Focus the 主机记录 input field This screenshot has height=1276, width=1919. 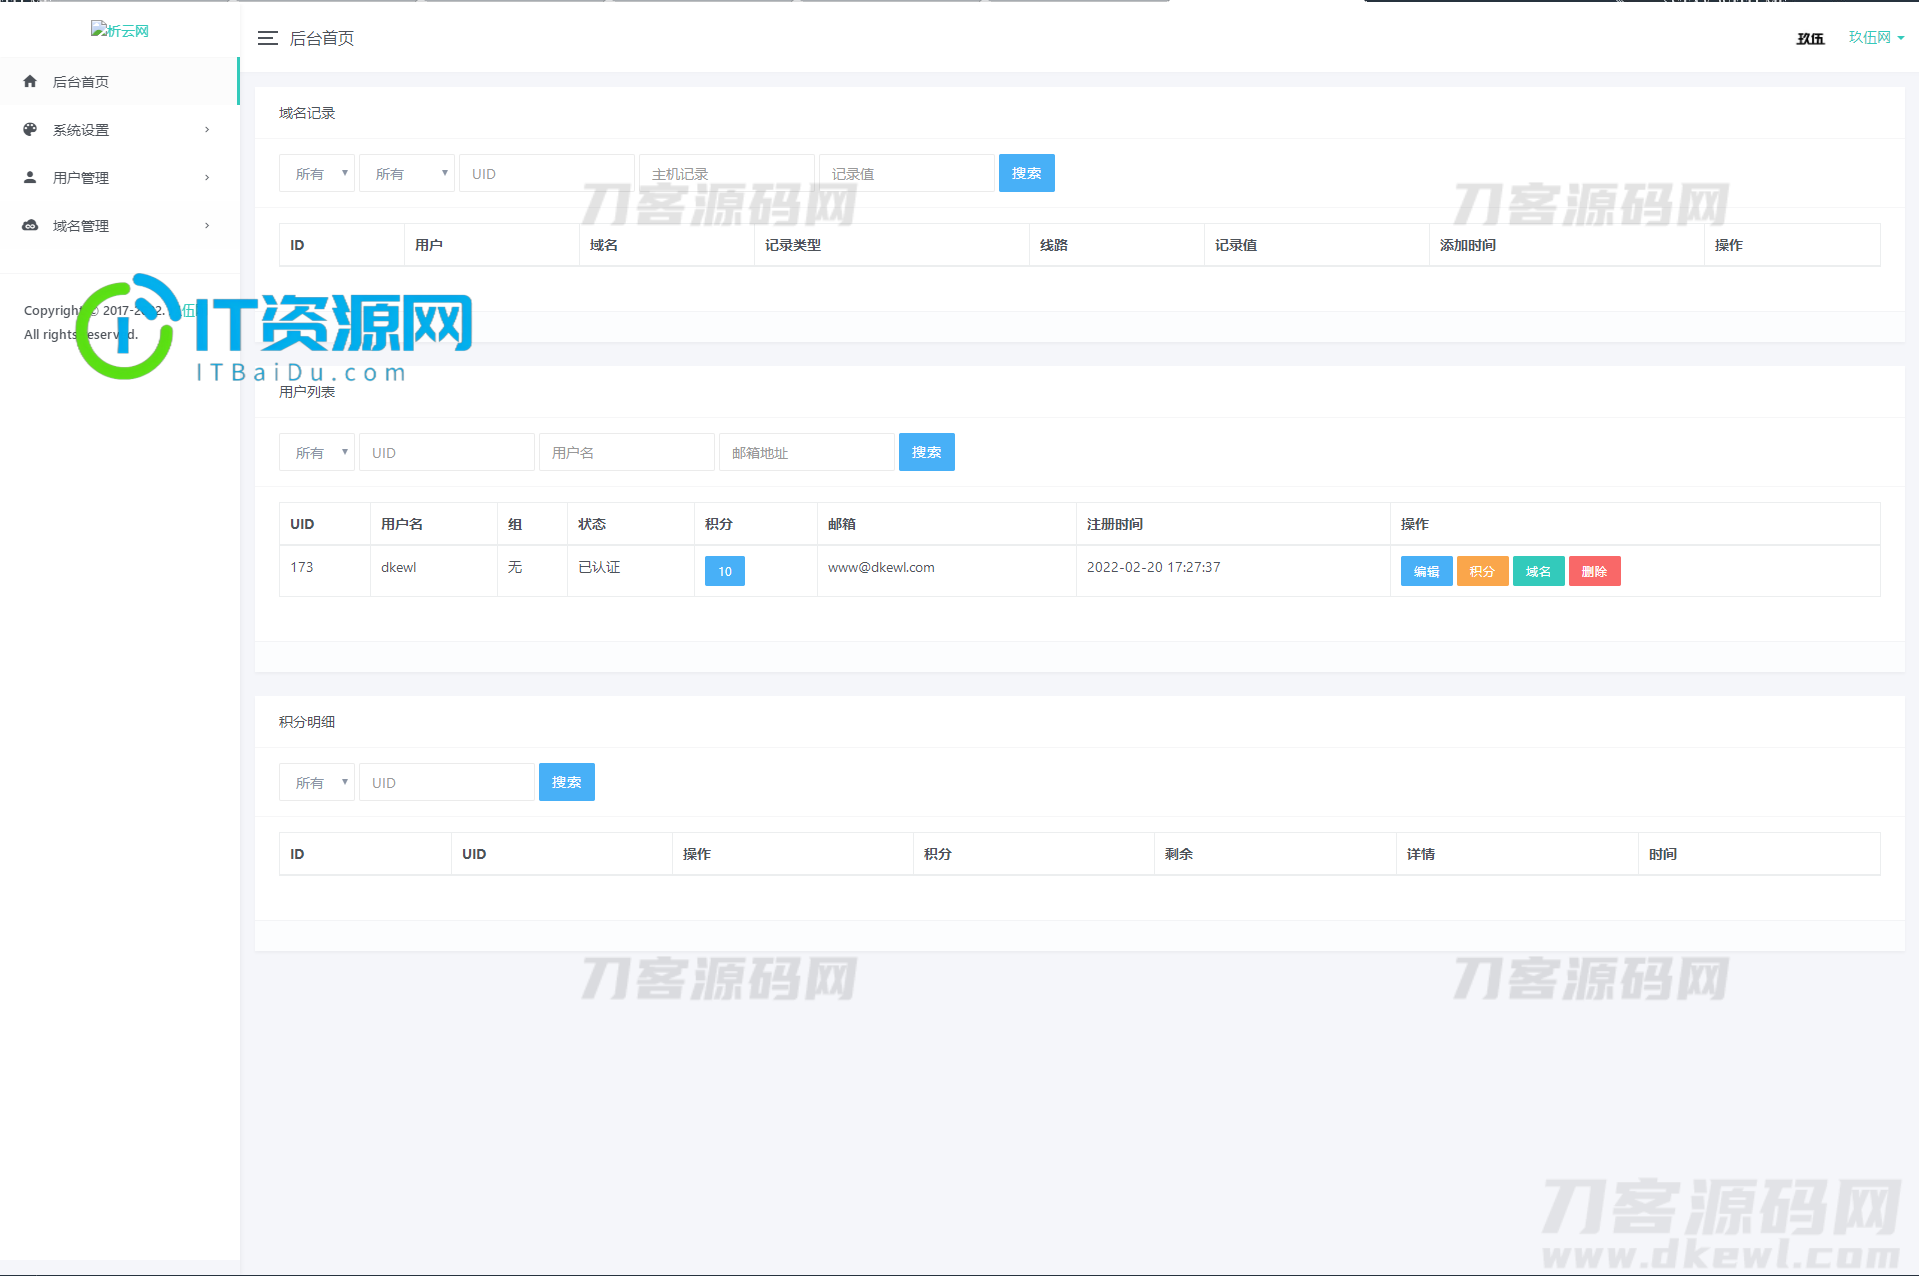click(x=727, y=173)
